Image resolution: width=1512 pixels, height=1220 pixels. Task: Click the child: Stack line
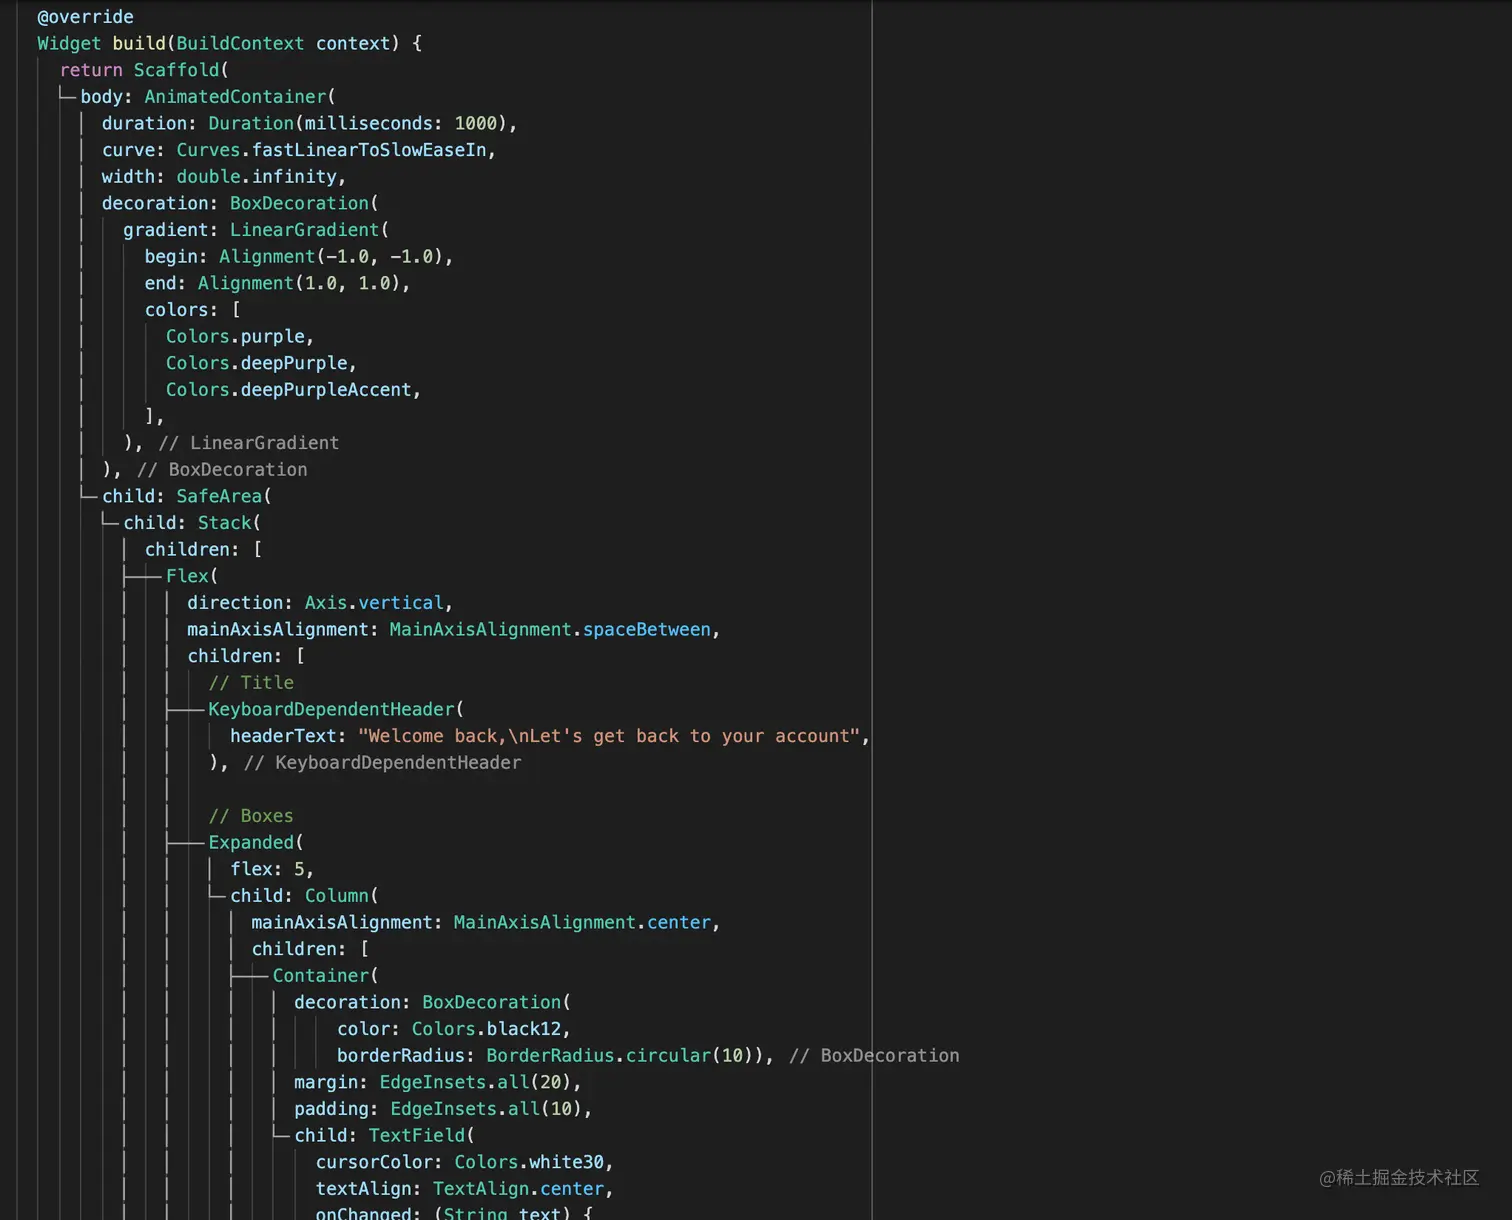coord(192,523)
